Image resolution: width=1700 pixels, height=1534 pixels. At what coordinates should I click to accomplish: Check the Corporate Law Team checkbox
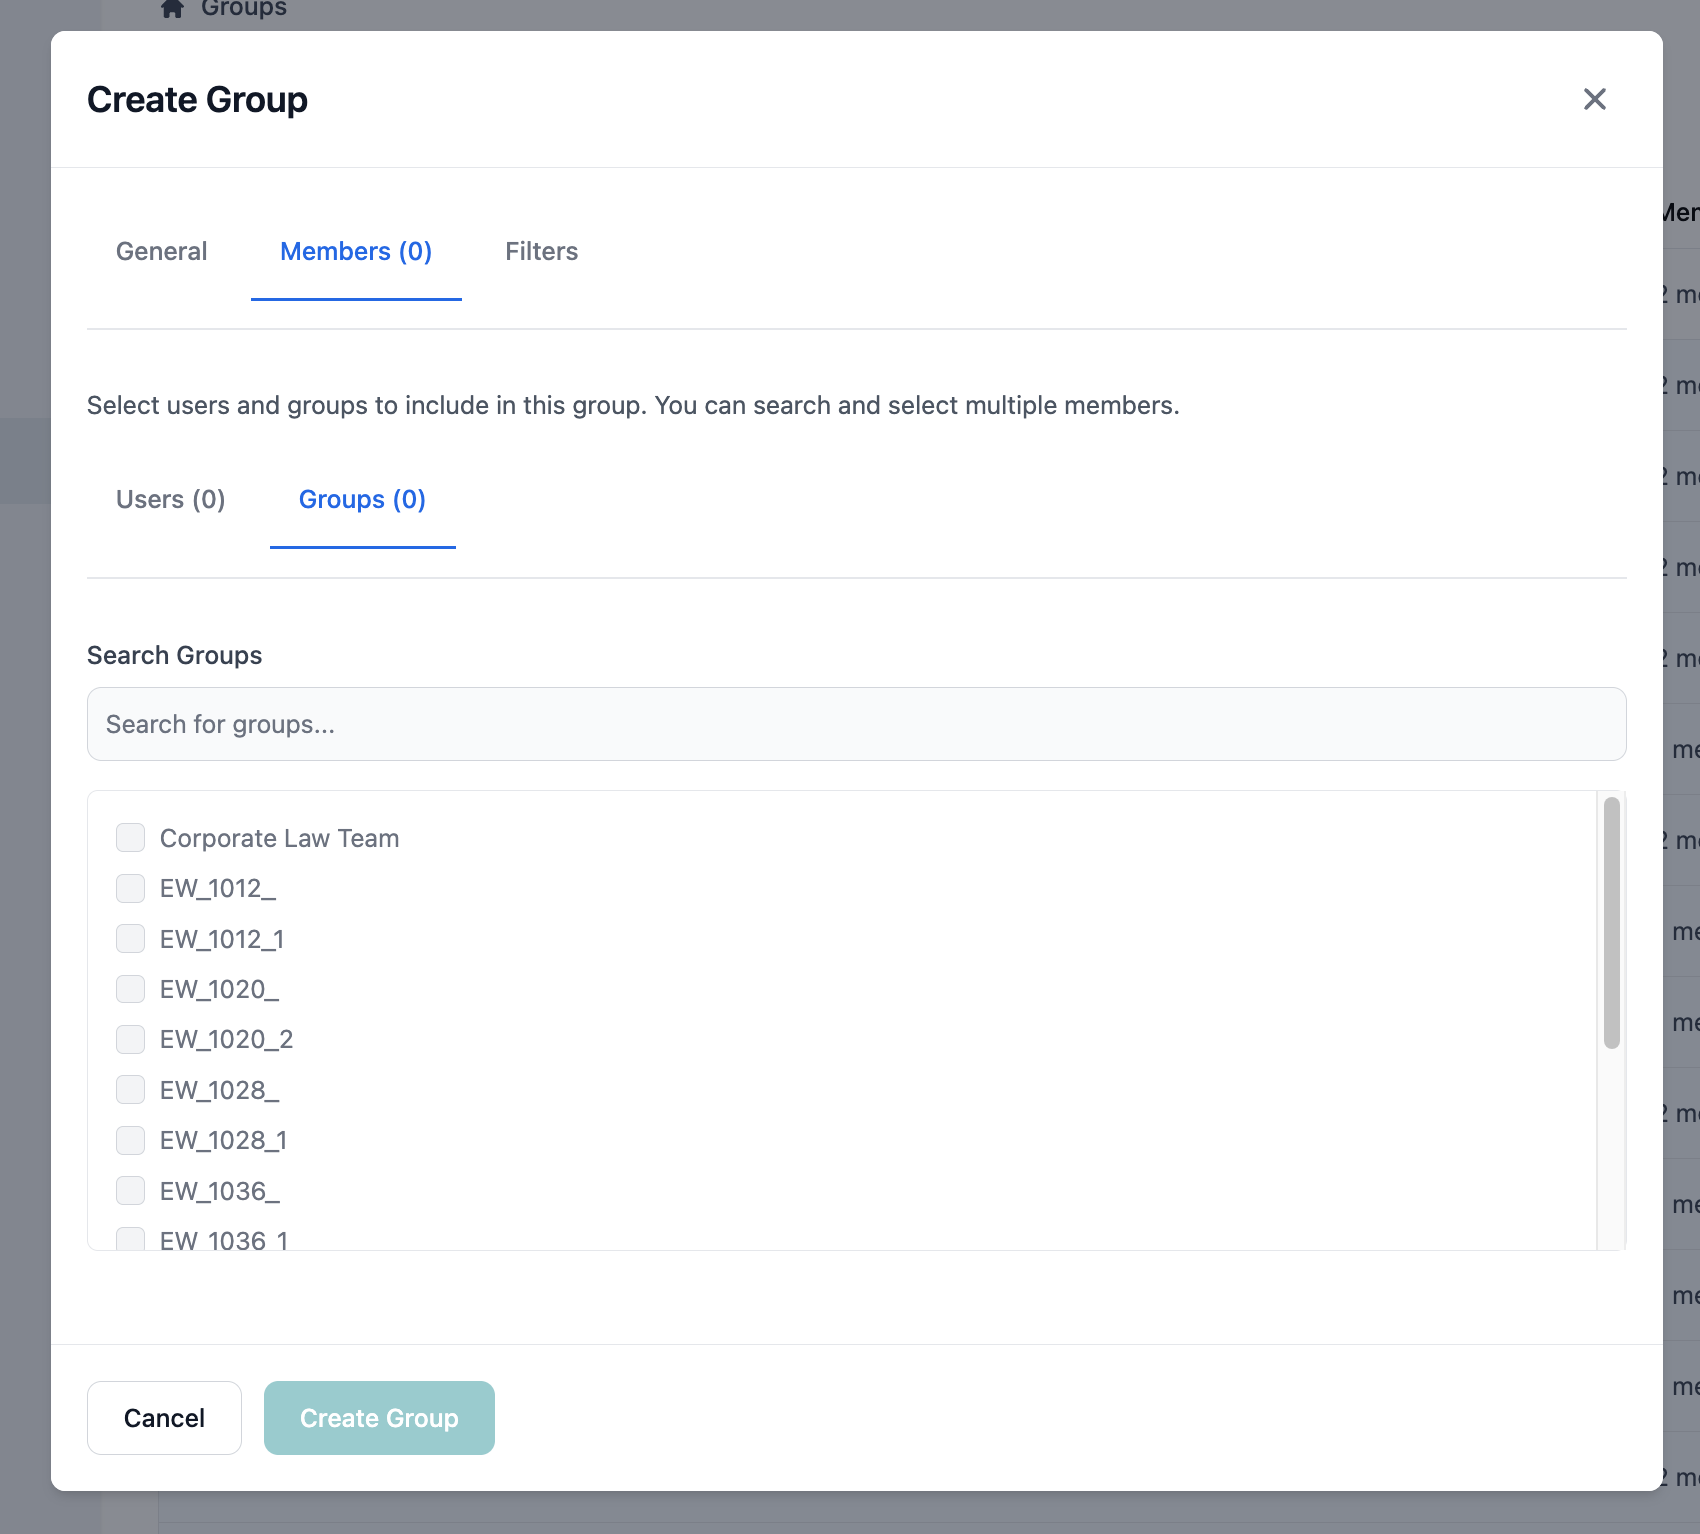tap(130, 838)
